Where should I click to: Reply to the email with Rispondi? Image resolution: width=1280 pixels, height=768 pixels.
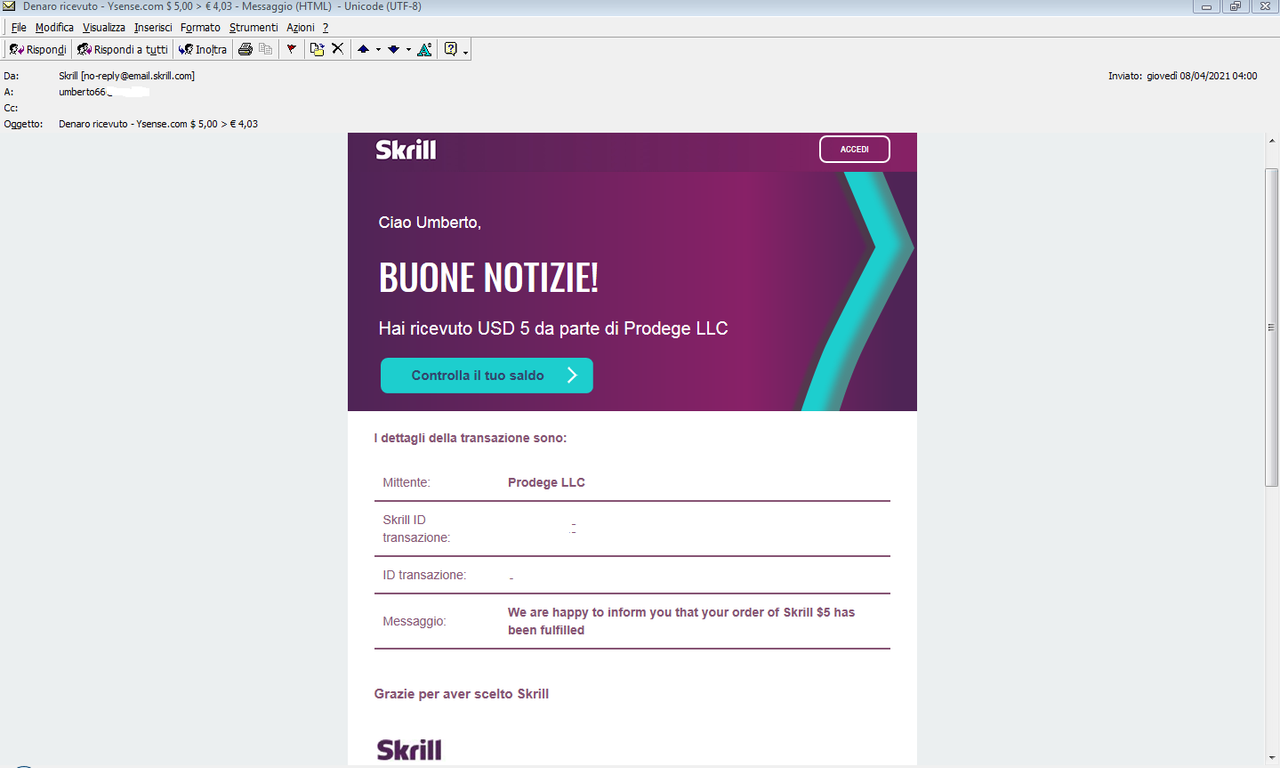(38, 49)
